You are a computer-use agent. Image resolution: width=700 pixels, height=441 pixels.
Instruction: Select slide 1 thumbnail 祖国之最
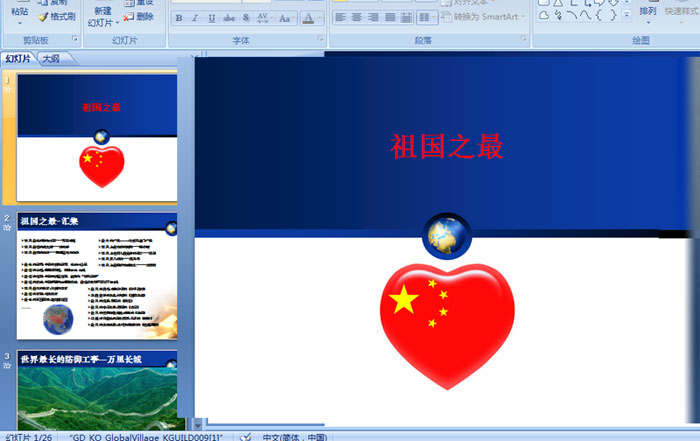pyautogui.click(x=97, y=137)
